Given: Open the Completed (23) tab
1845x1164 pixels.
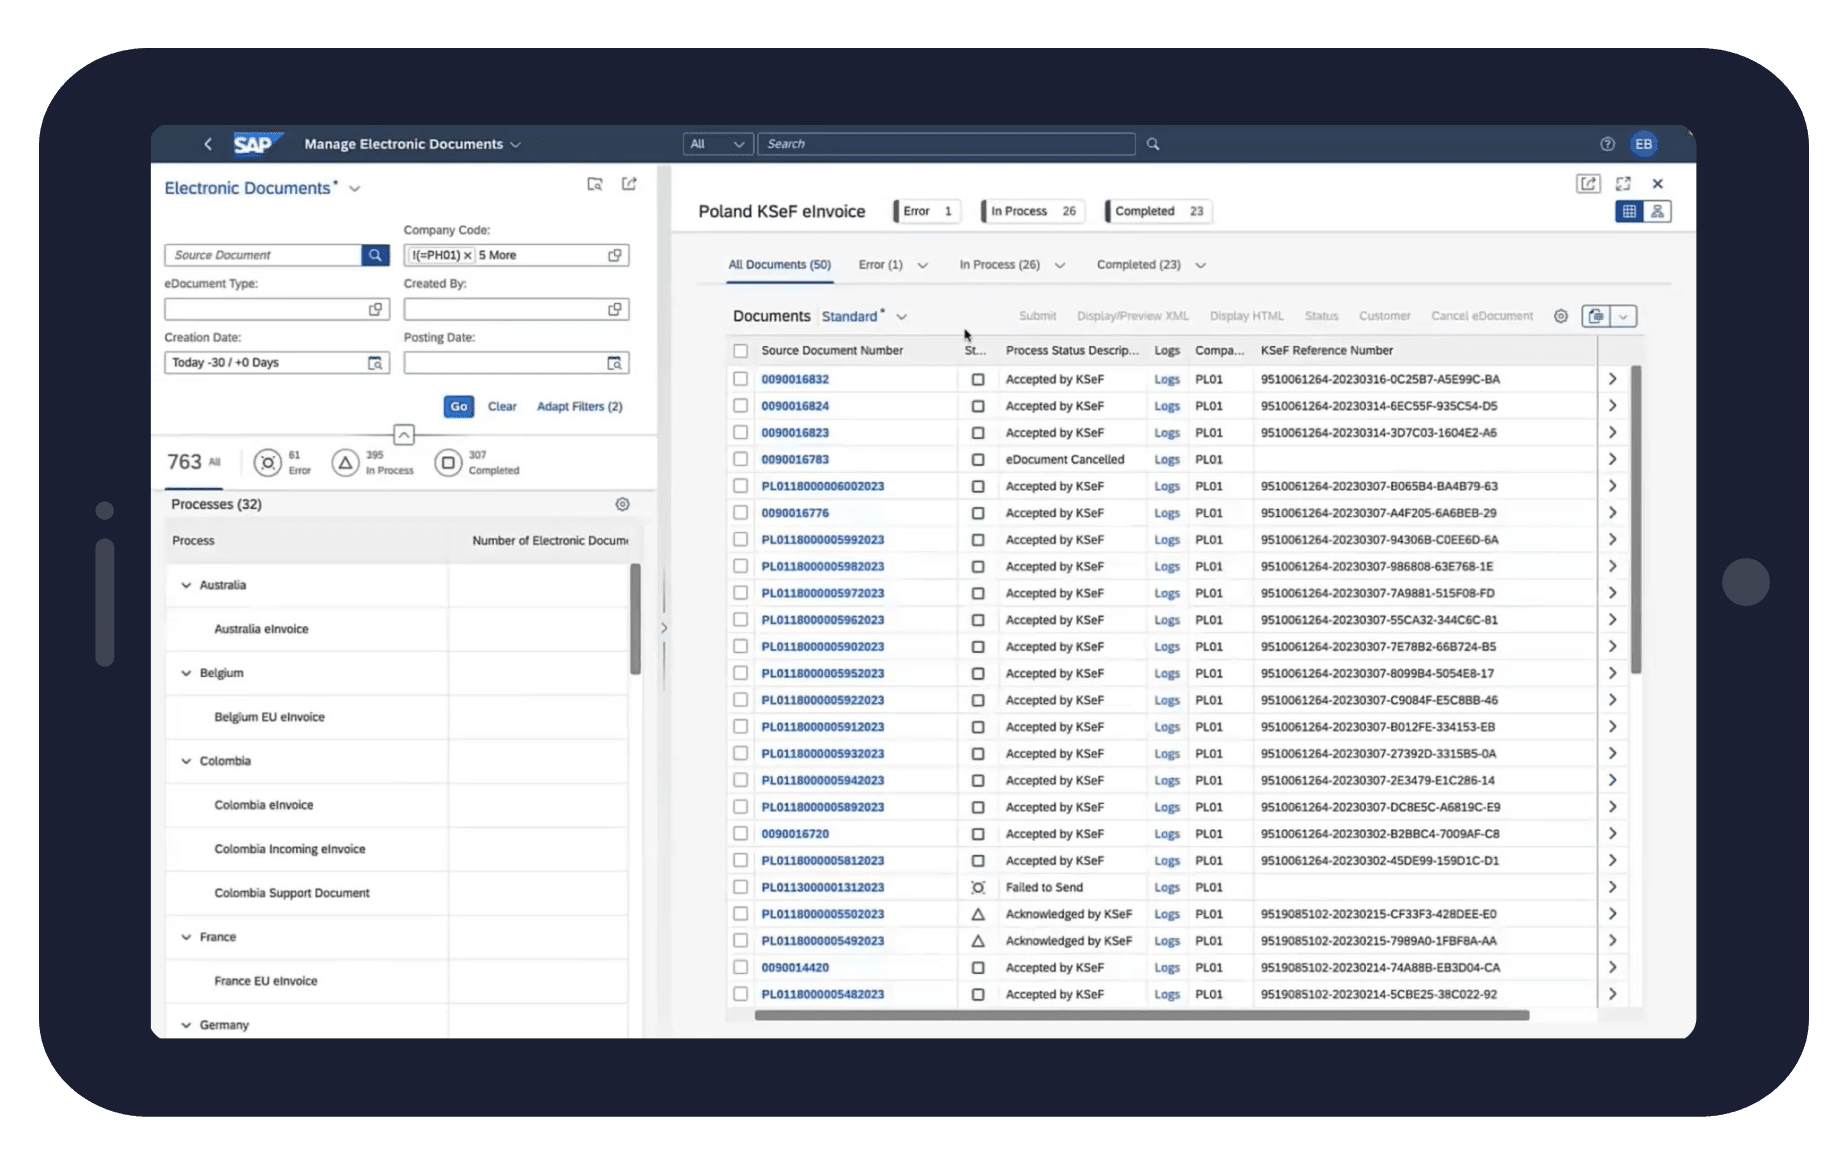Looking at the screenshot, I should click(x=1138, y=265).
